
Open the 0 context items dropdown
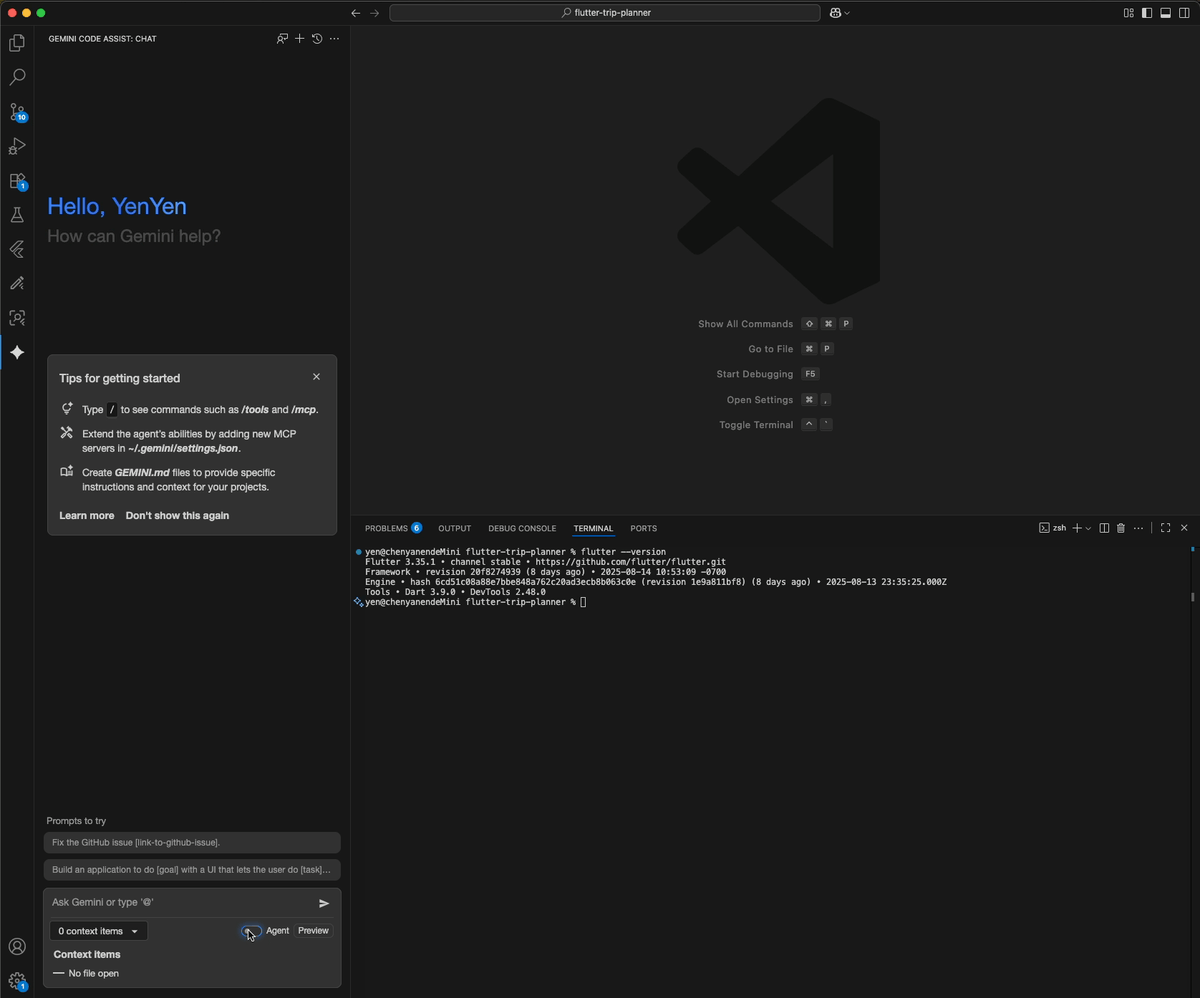(98, 931)
